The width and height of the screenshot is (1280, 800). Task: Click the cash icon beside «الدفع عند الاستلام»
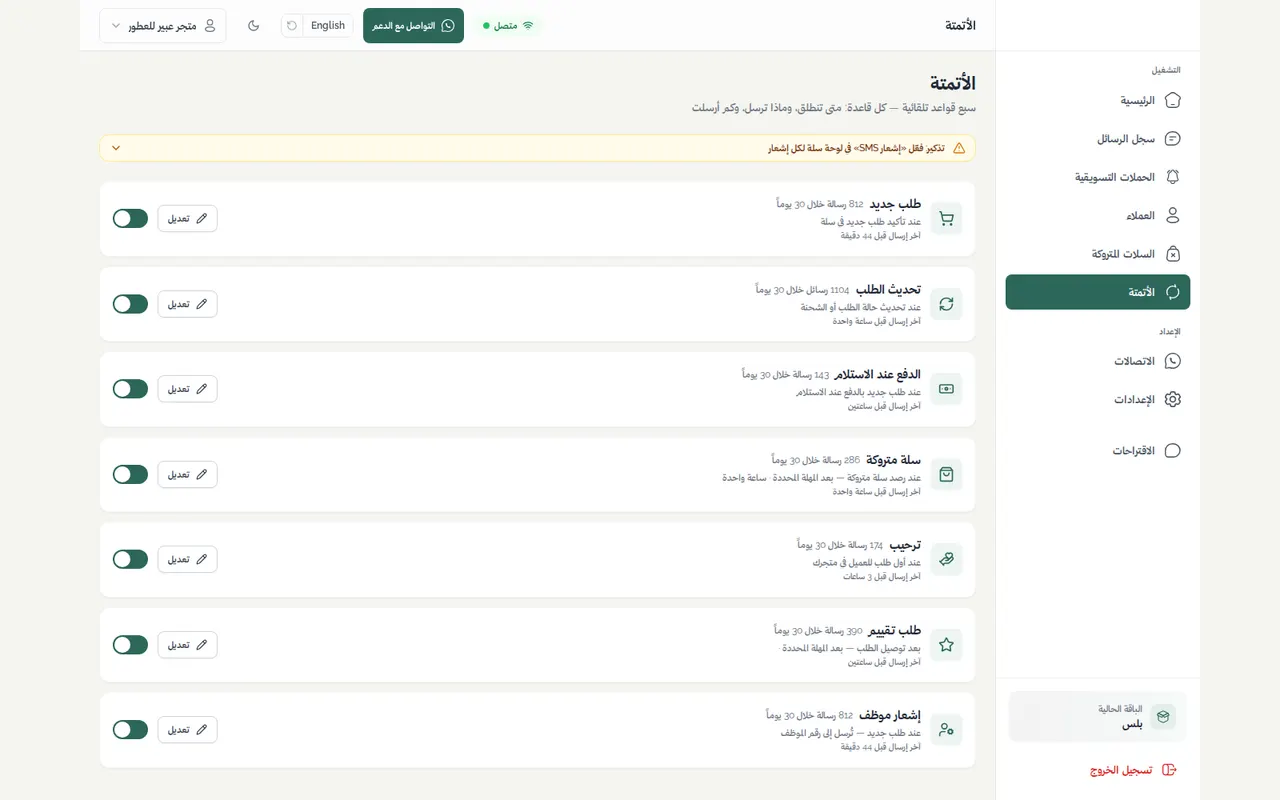946,389
